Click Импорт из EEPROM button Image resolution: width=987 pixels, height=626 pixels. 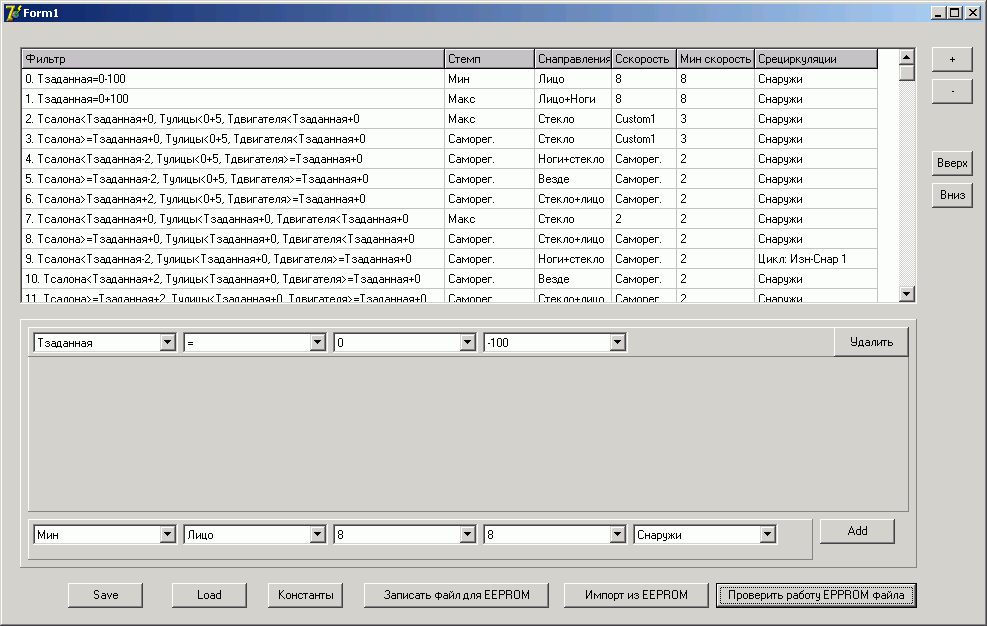[x=636, y=595]
